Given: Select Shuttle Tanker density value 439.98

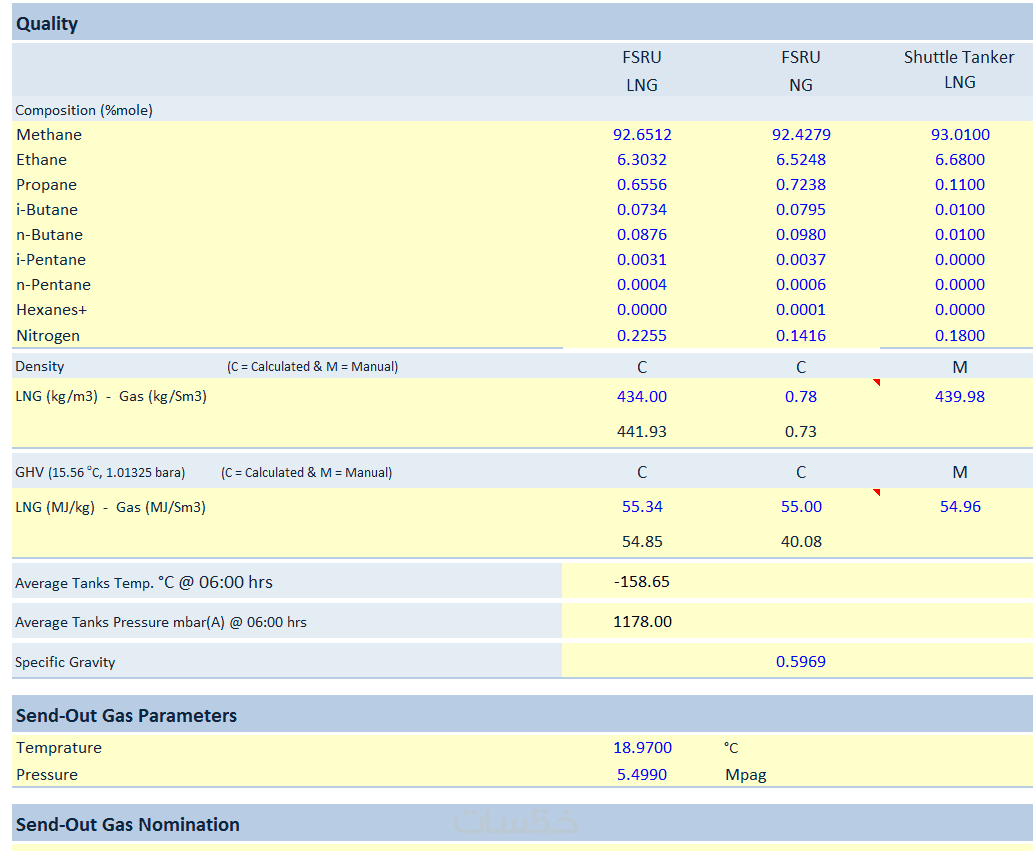Looking at the screenshot, I should point(960,397).
